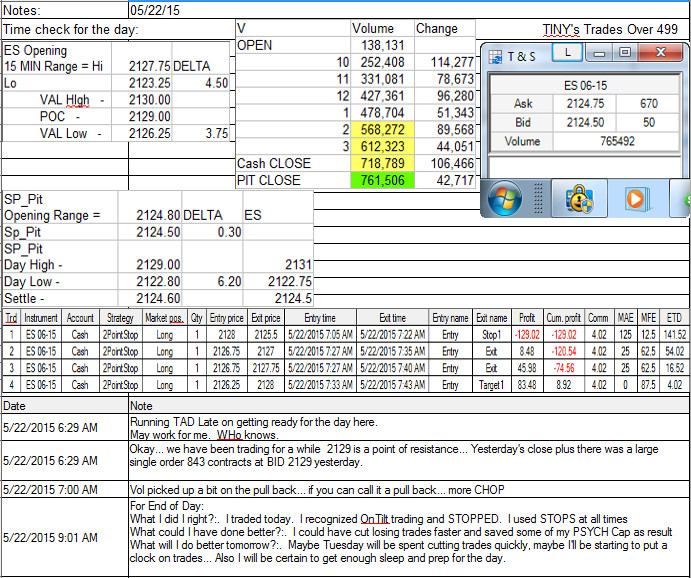The image size is (691, 578).
Task: Select the -74.56 cumulative profit cell
Action: point(563,368)
